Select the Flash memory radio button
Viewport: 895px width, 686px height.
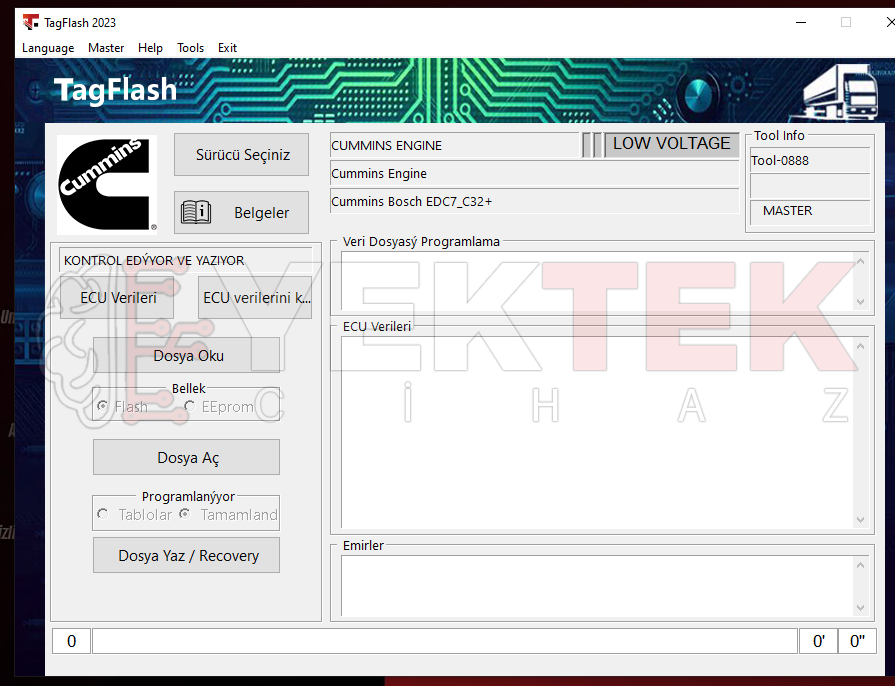(103, 406)
